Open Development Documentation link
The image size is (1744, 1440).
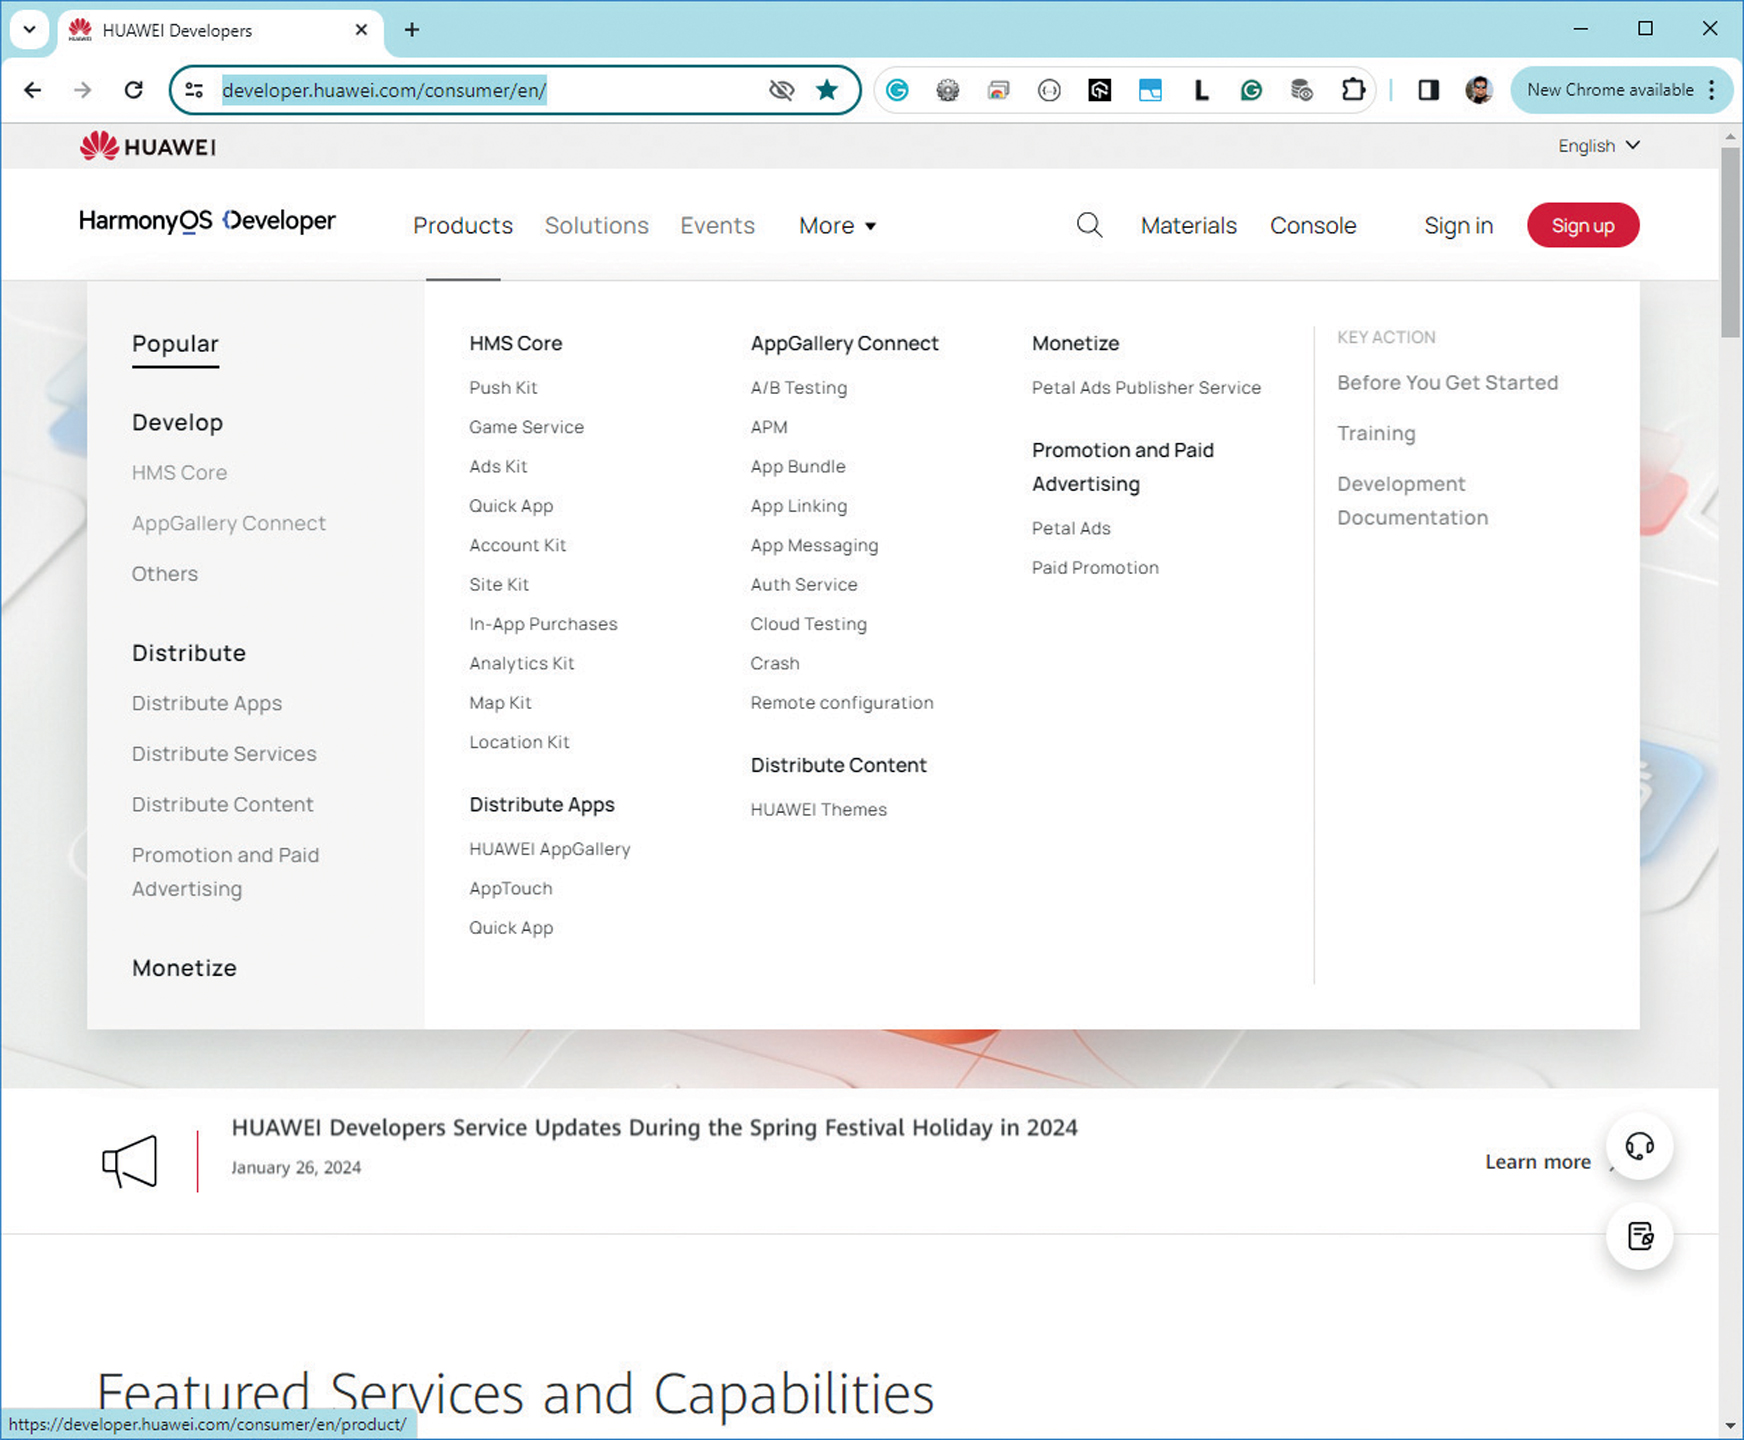(x=1412, y=500)
